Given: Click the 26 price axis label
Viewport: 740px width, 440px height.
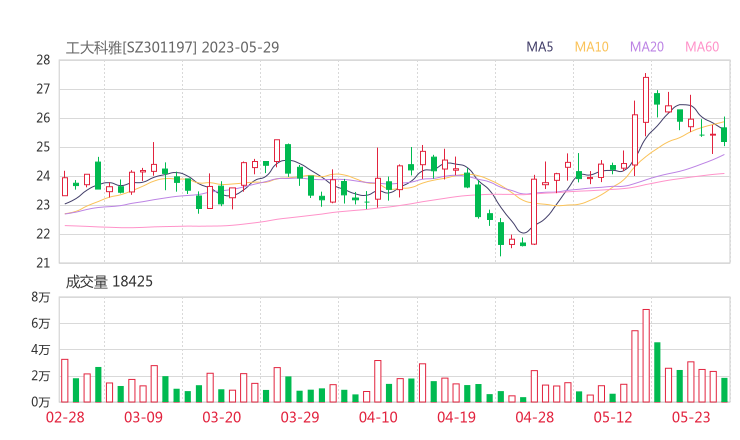Looking at the screenshot, I should click(43, 118).
